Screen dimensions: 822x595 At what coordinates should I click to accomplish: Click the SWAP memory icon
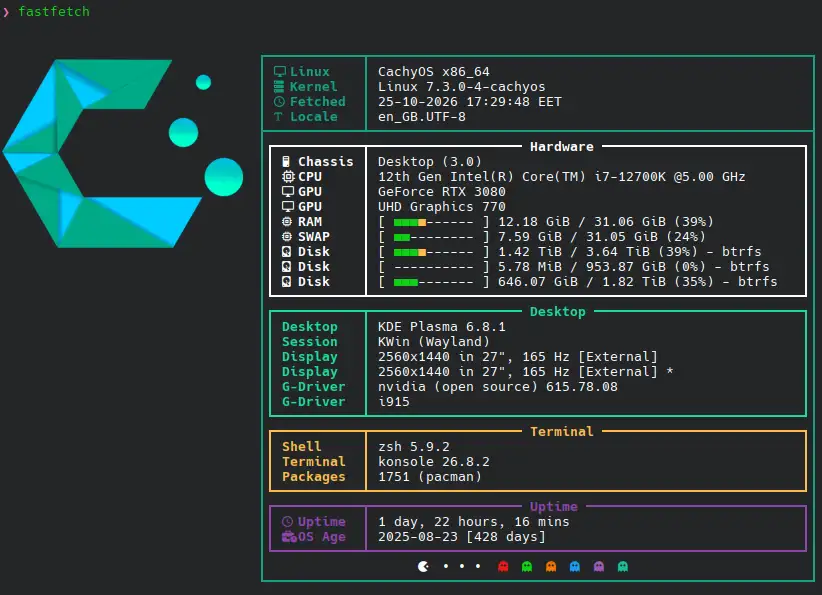287,237
